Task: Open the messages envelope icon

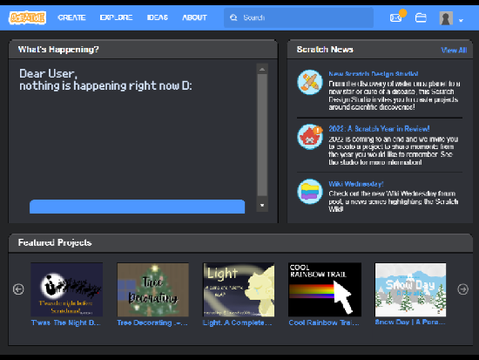Action: click(x=397, y=17)
